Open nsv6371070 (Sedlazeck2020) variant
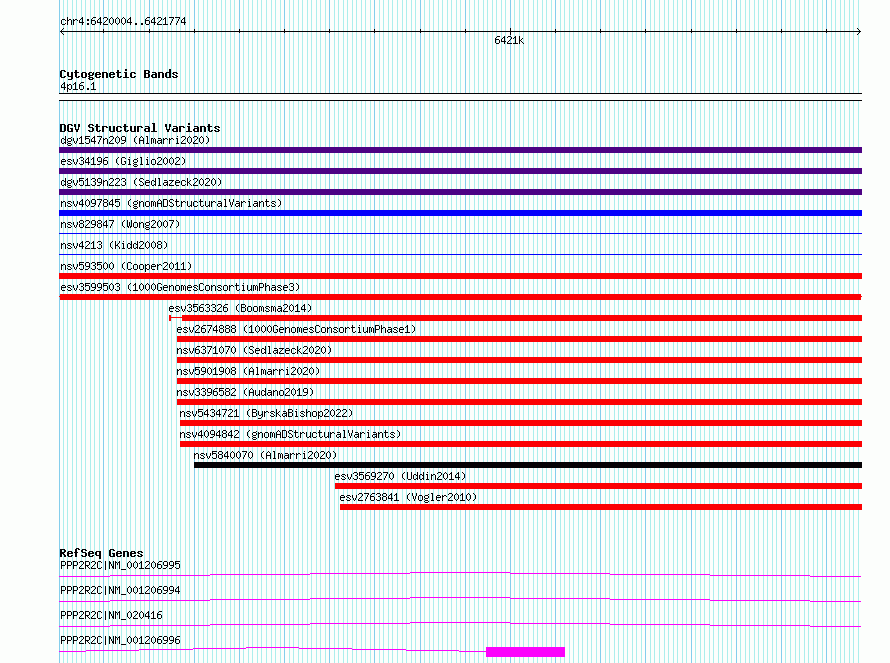This screenshot has height=663, width=890. coord(254,350)
